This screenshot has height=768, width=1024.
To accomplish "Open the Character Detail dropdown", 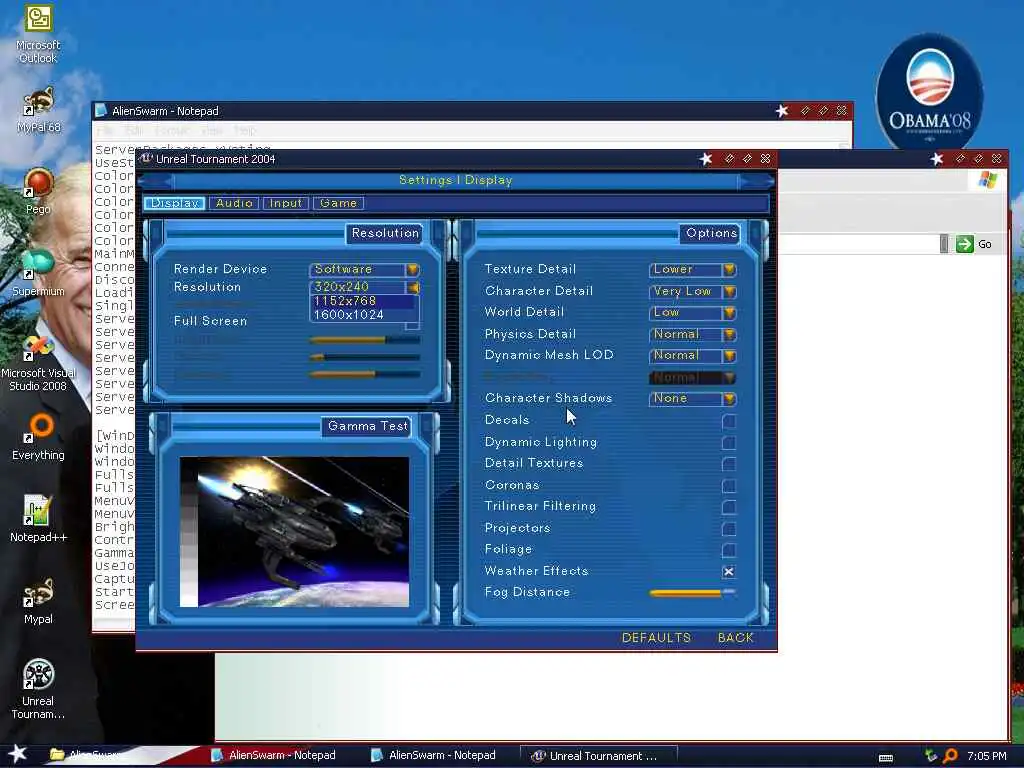I will (x=692, y=291).
